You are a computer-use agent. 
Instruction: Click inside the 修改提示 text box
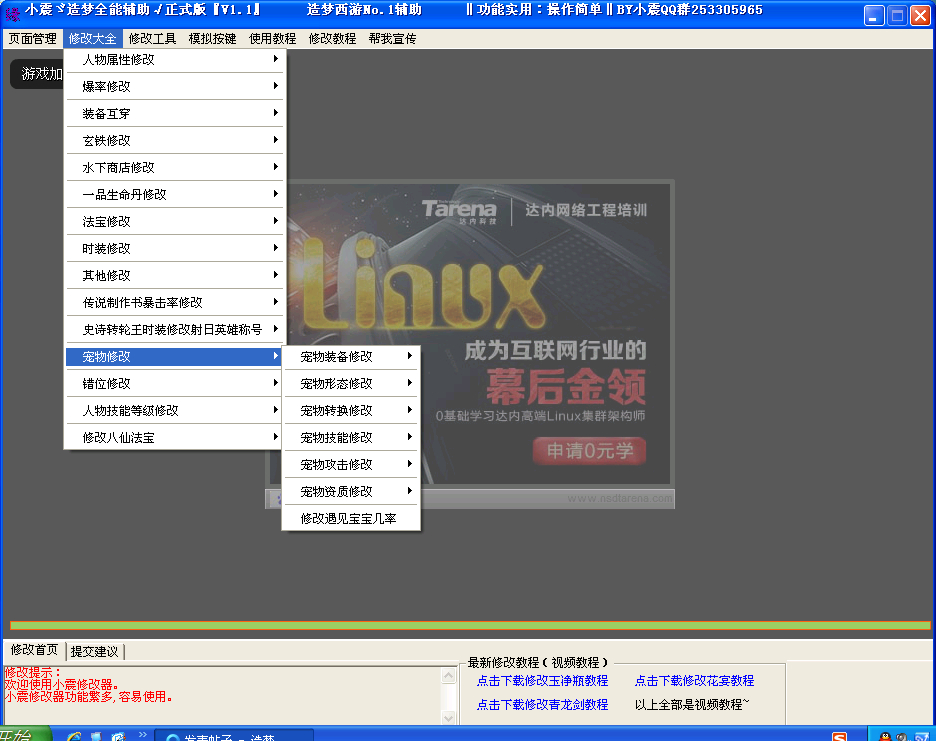[x=223, y=696]
